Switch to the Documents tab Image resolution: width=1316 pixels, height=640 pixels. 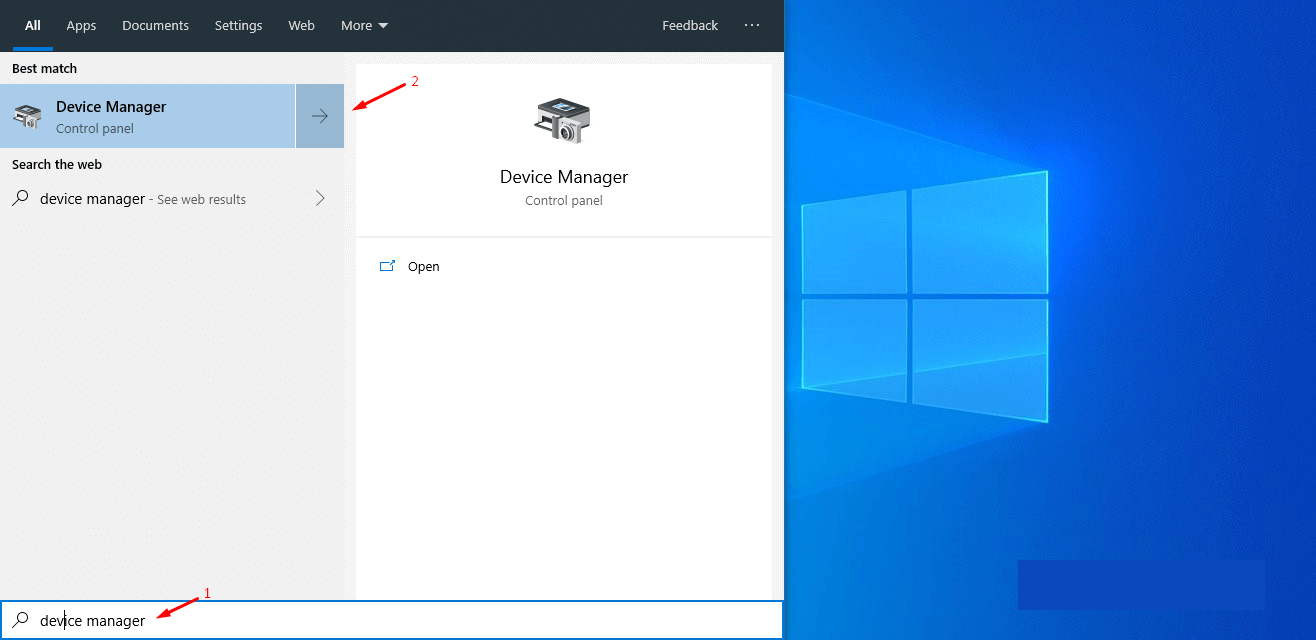155,25
